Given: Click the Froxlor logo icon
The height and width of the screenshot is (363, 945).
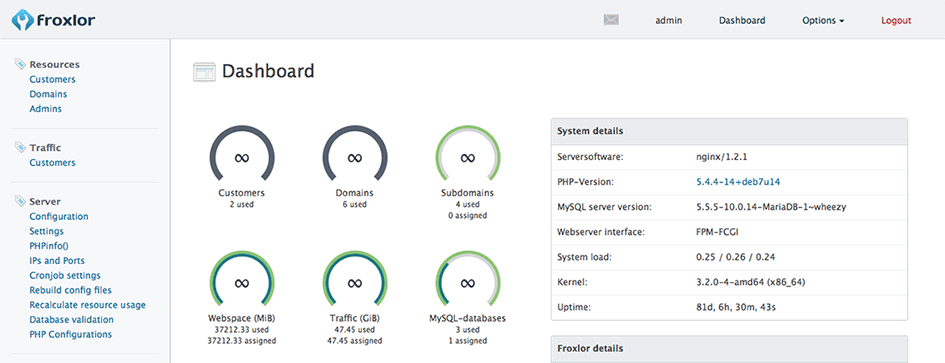Looking at the screenshot, I should 22,20.
